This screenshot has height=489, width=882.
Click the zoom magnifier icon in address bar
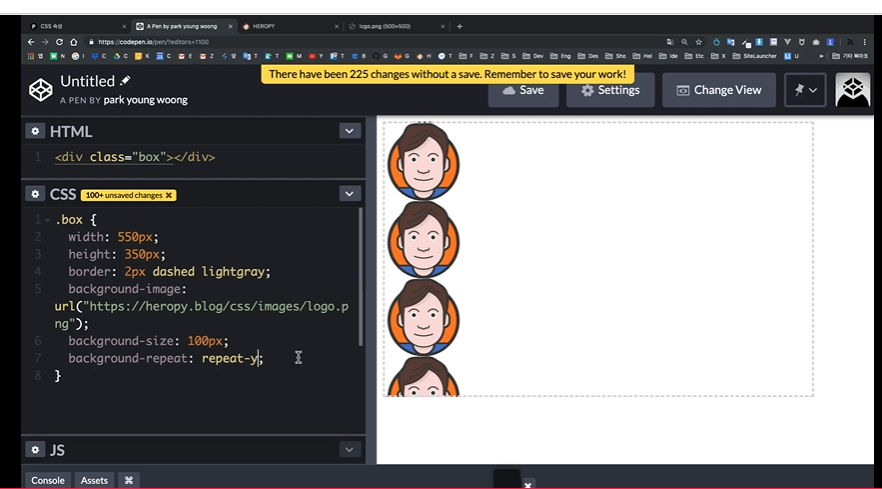tap(684, 42)
